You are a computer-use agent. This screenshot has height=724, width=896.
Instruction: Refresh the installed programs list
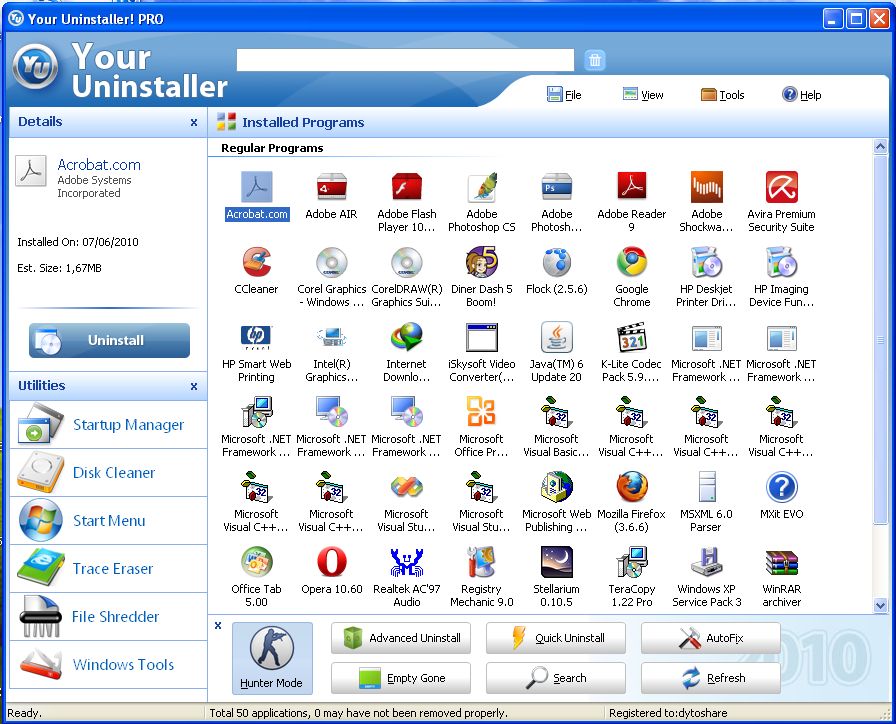[x=710, y=678]
